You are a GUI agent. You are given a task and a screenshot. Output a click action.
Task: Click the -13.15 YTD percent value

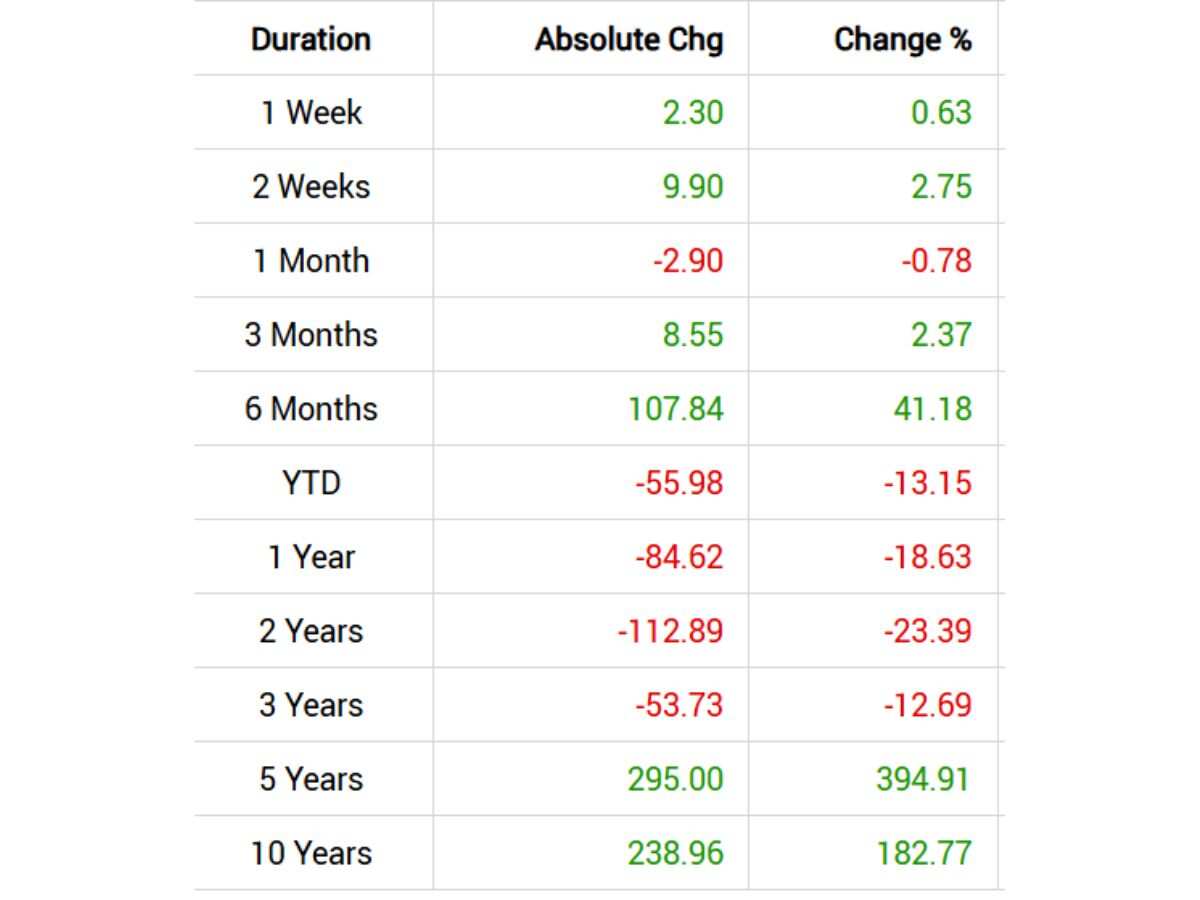click(x=927, y=483)
